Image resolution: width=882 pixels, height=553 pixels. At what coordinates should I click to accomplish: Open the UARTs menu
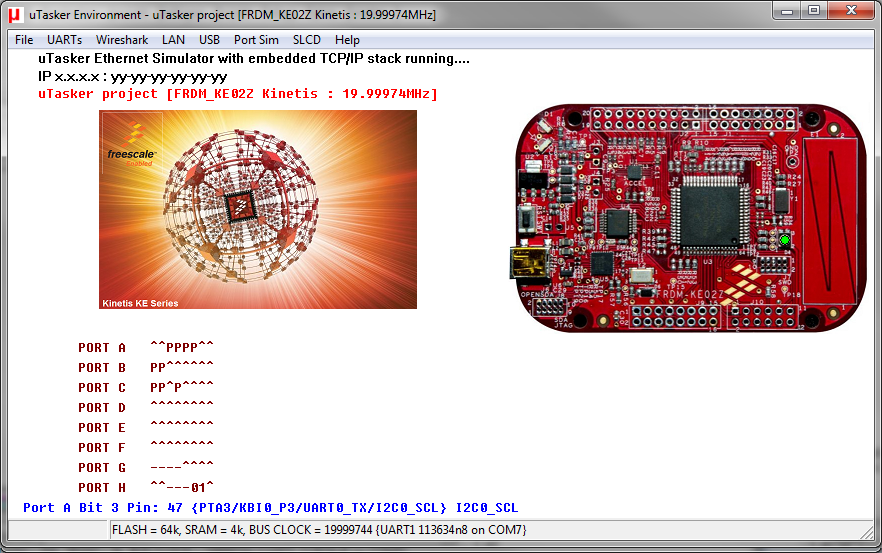pos(64,40)
